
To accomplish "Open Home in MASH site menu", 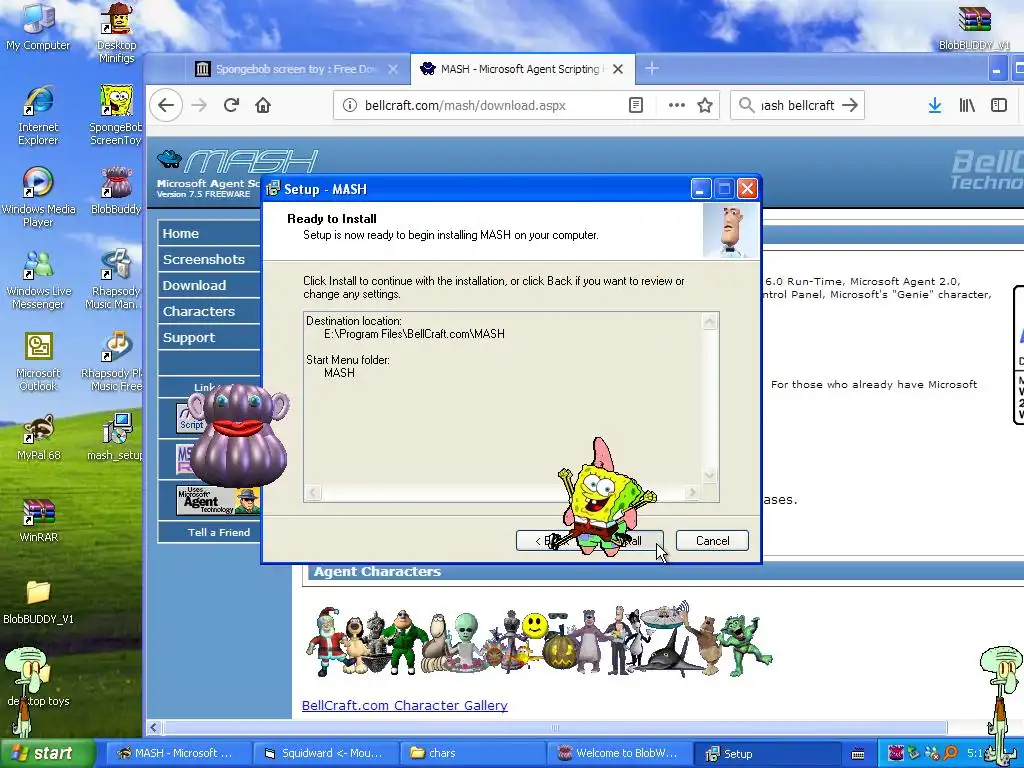I will click(x=209, y=233).
